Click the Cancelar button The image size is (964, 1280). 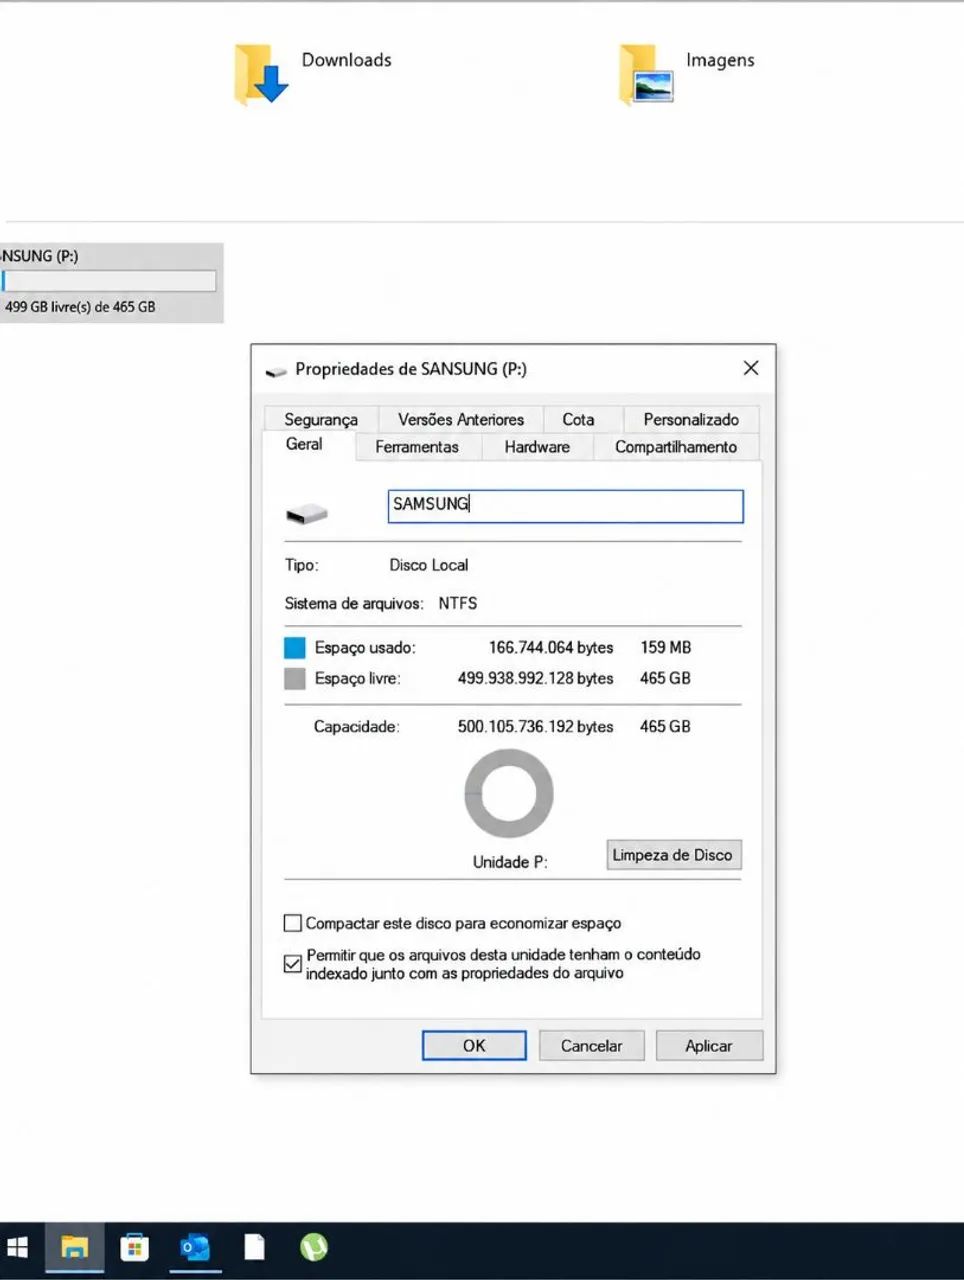click(x=591, y=1045)
